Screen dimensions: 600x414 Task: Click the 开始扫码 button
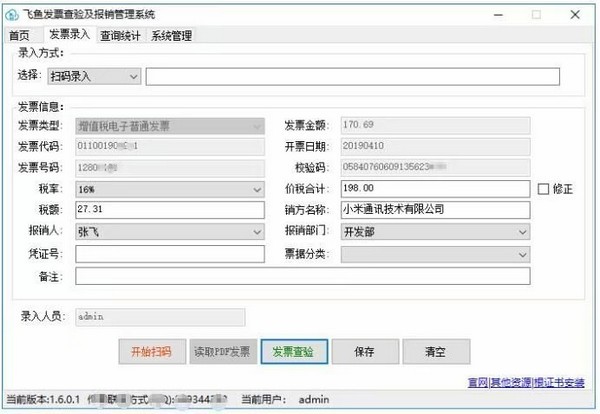click(152, 351)
